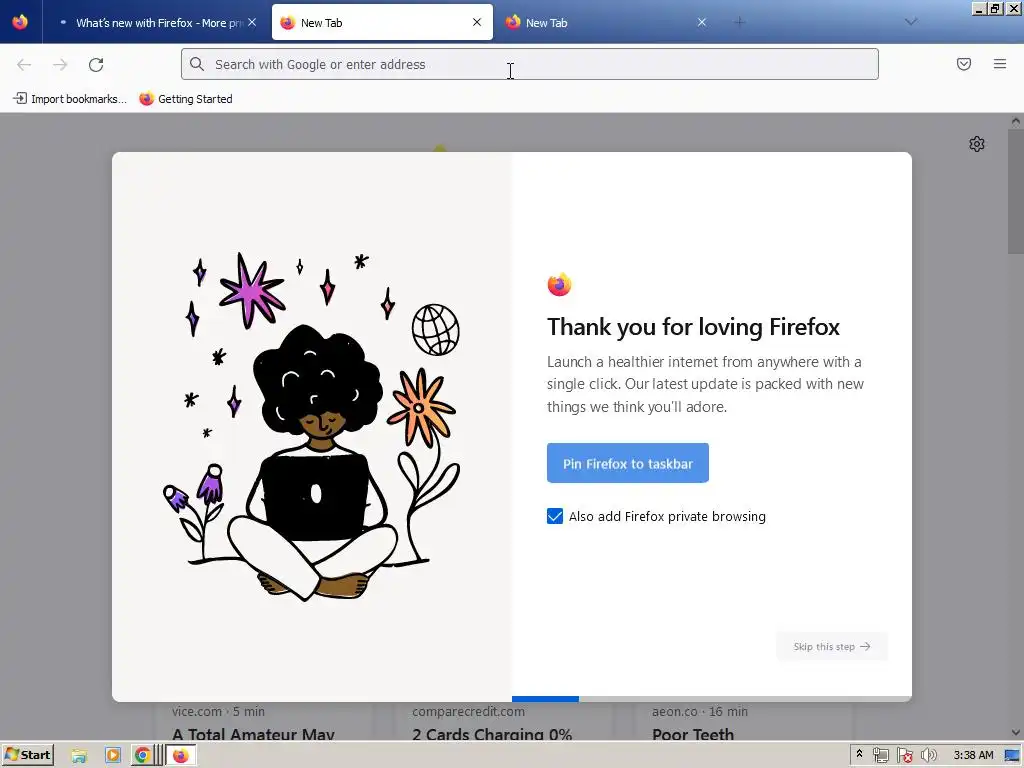Open the Getting Started bookmark

186,99
